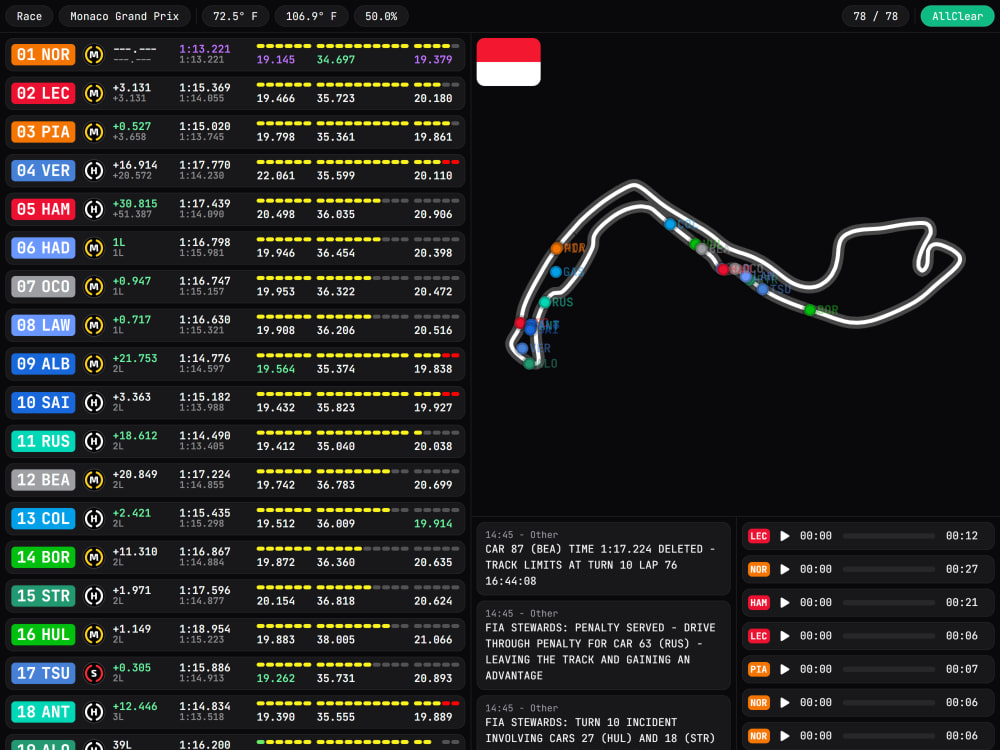The width and height of the screenshot is (1000, 750).
Task: Click the HAM tag in radio list
Action: 758,603
